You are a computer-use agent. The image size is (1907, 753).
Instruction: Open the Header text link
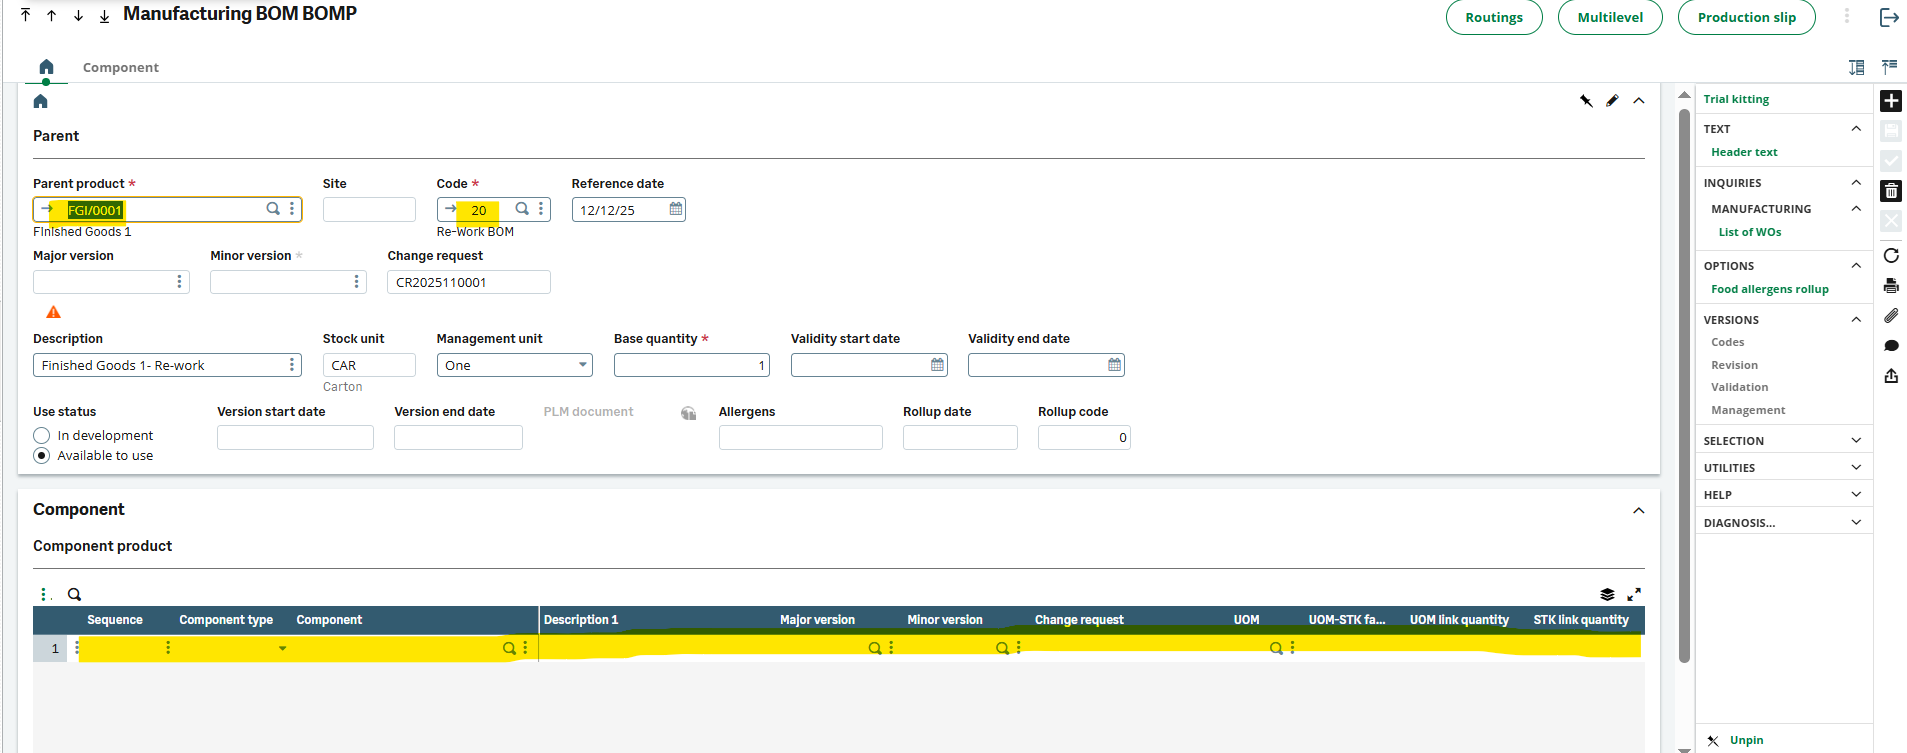point(1744,152)
